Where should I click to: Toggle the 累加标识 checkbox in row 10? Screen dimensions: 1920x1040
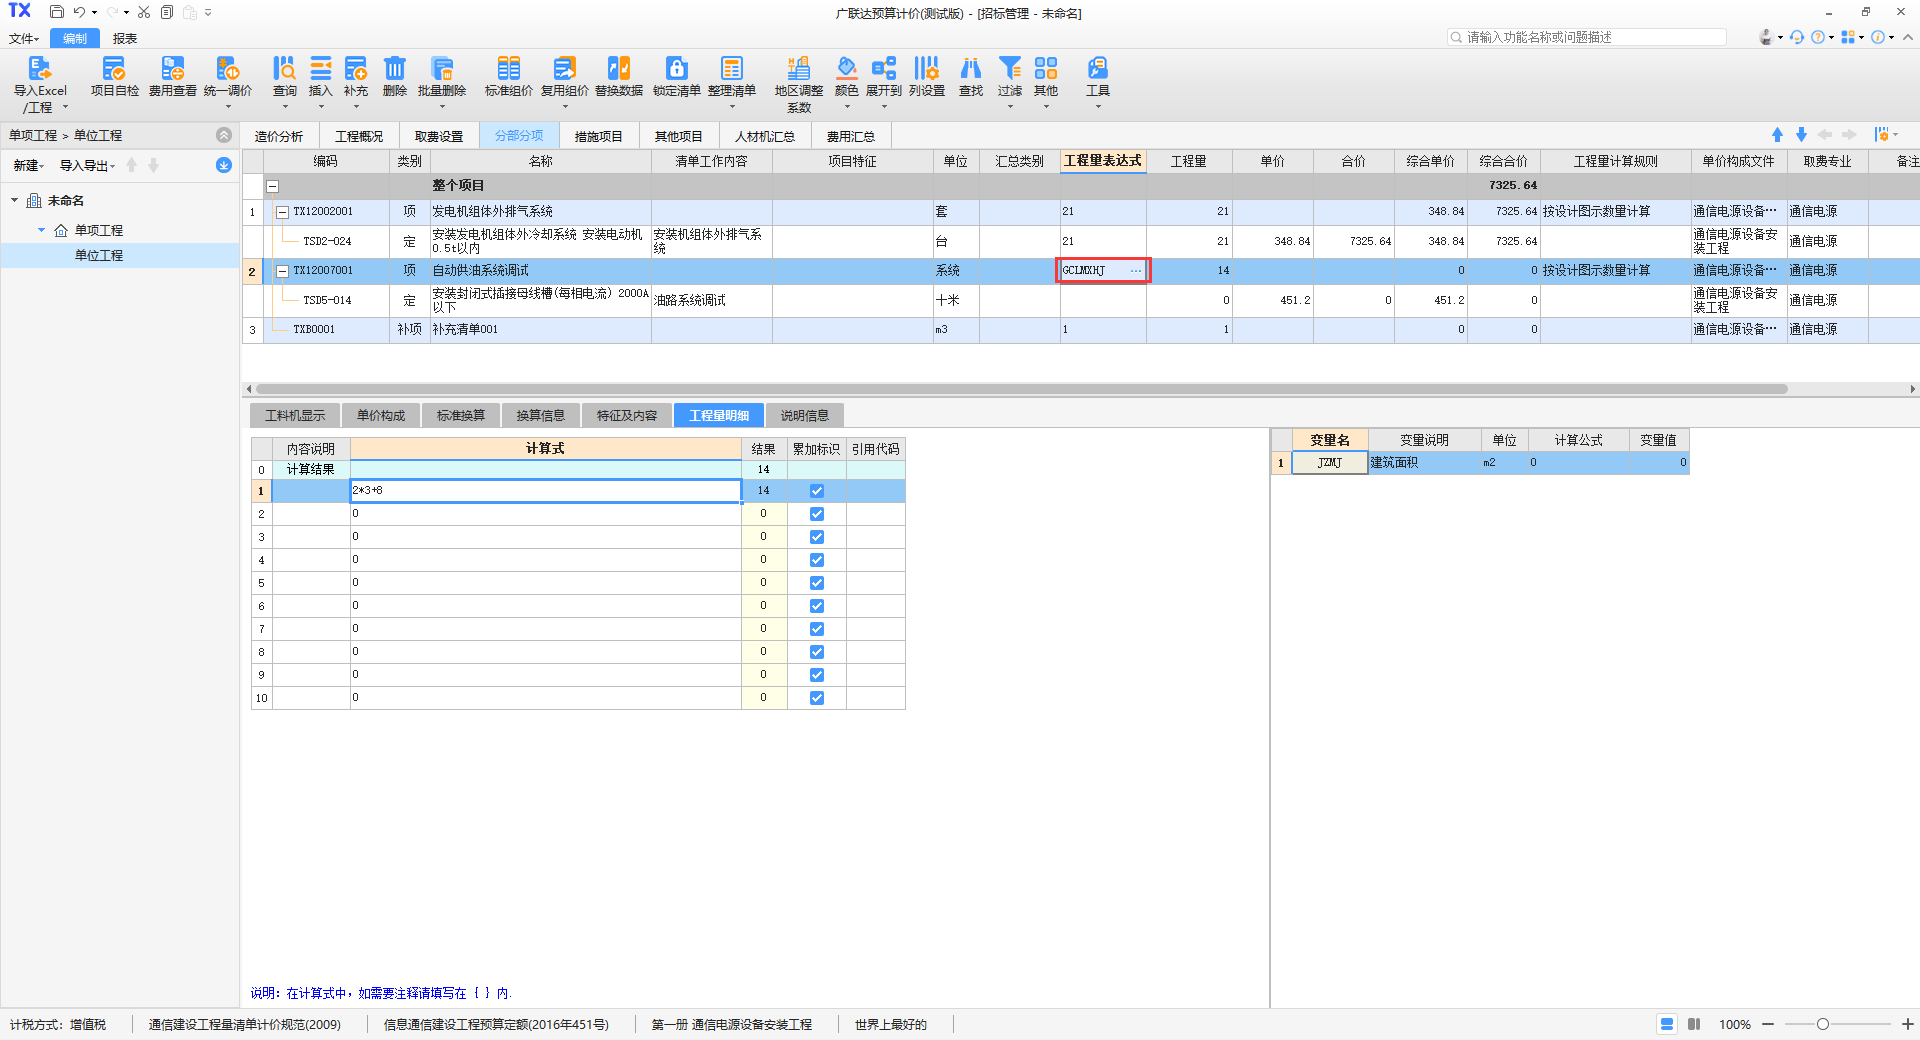(x=817, y=698)
